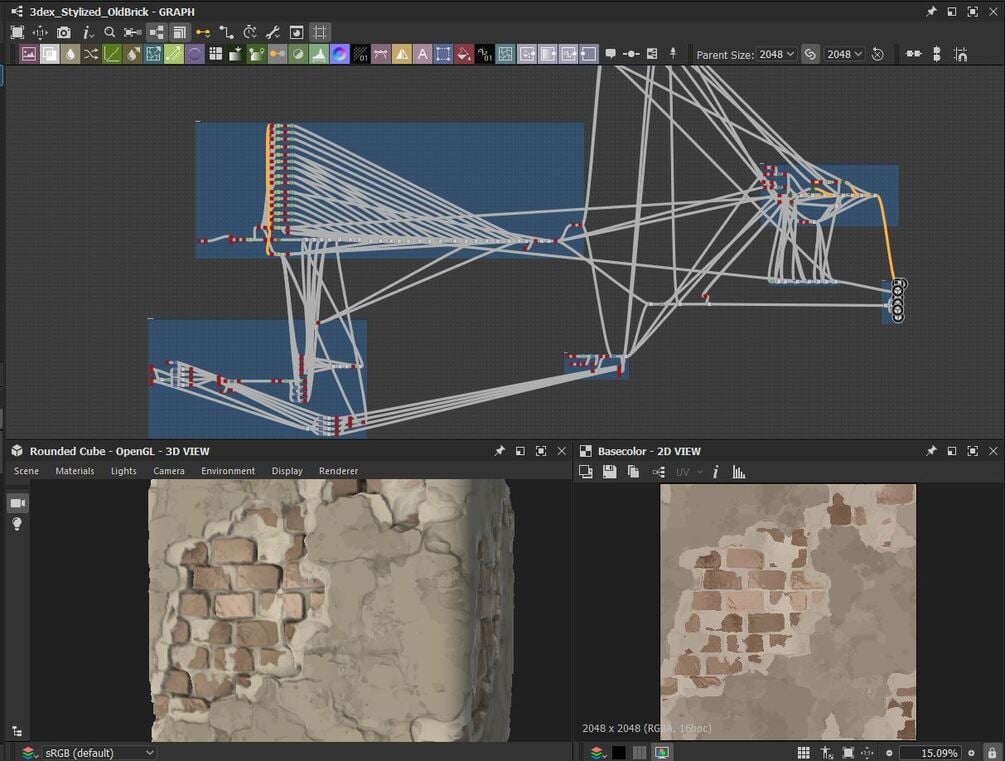The height and width of the screenshot is (761, 1005).
Task: Show image info in 2D view
Action: [x=715, y=472]
